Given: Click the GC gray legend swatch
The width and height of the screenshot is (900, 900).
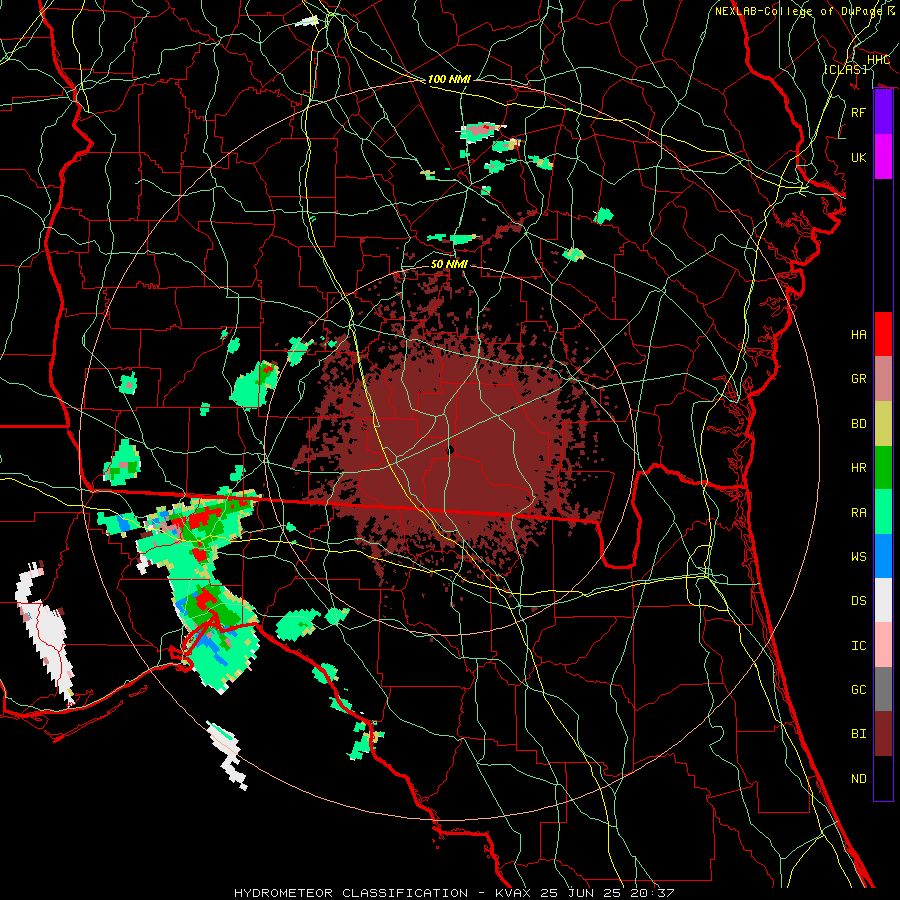Looking at the screenshot, I should [883, 689].
